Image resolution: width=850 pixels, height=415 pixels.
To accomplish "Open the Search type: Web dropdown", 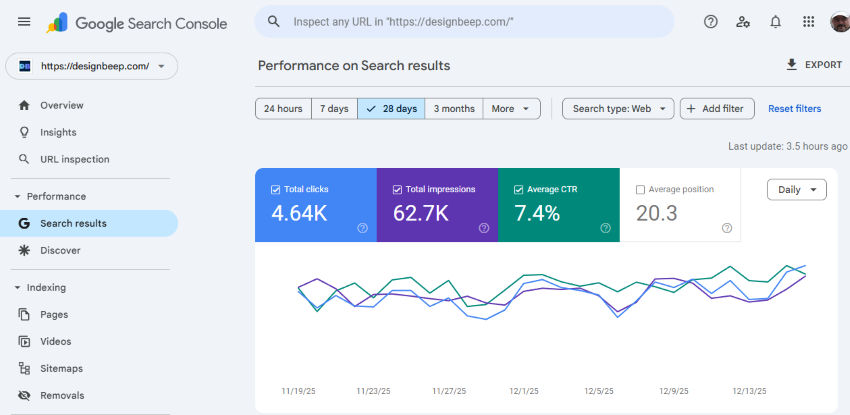I will (618, 109).
